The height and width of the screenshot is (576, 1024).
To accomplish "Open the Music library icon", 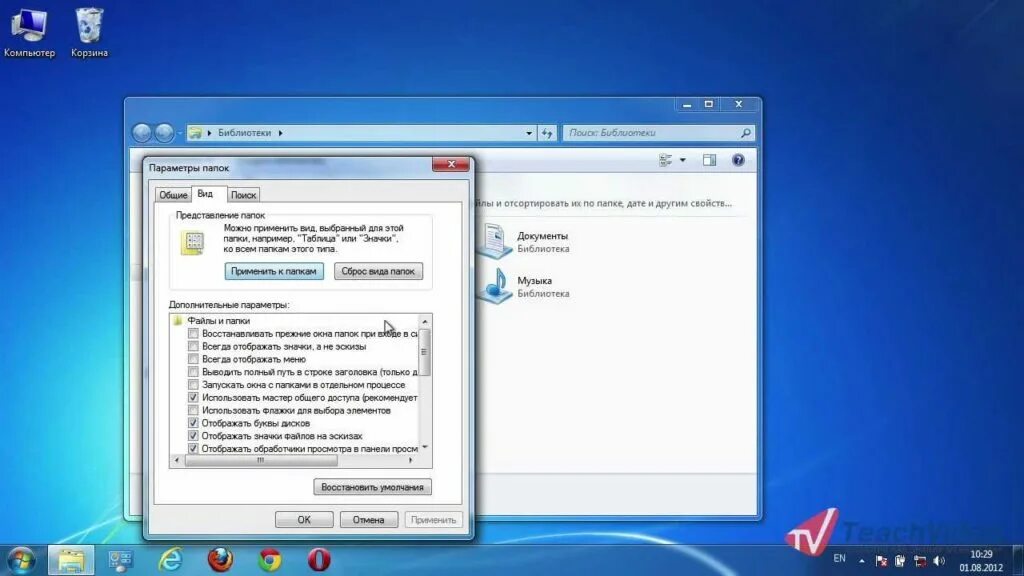I will (494, 286).
